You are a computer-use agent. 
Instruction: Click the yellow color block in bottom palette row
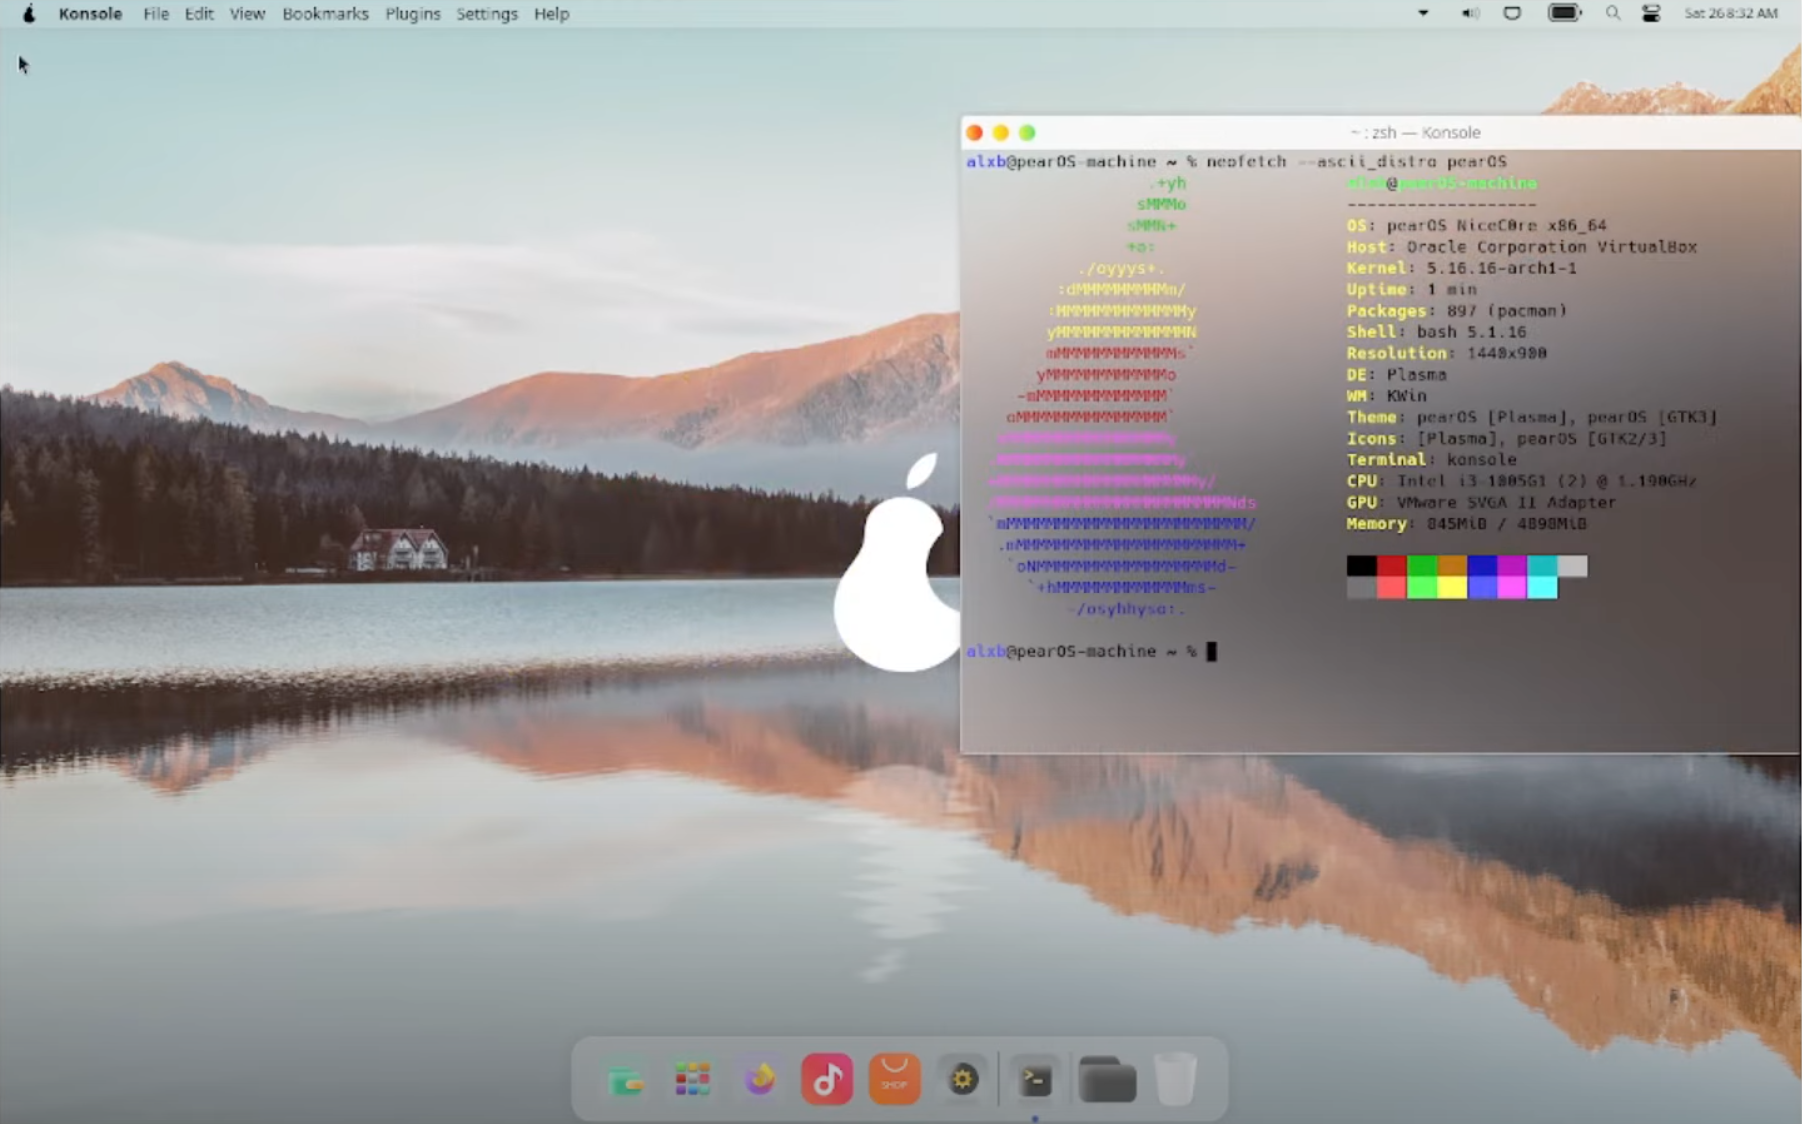coord(1452,587)
